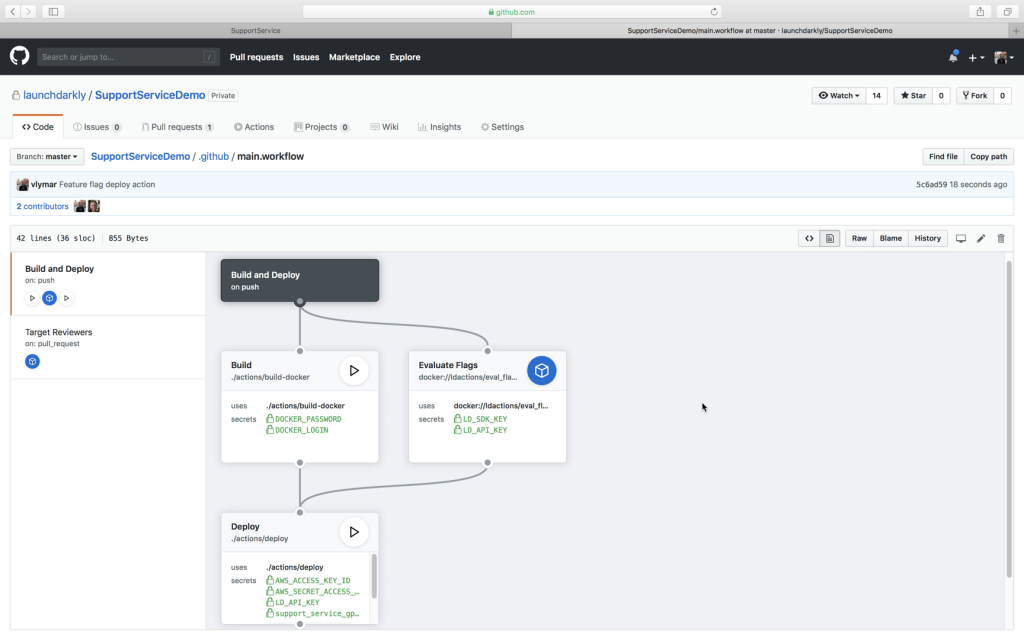Click the Raw button
This screenshot has height=640, width=1024.
[x=859, y=238]
